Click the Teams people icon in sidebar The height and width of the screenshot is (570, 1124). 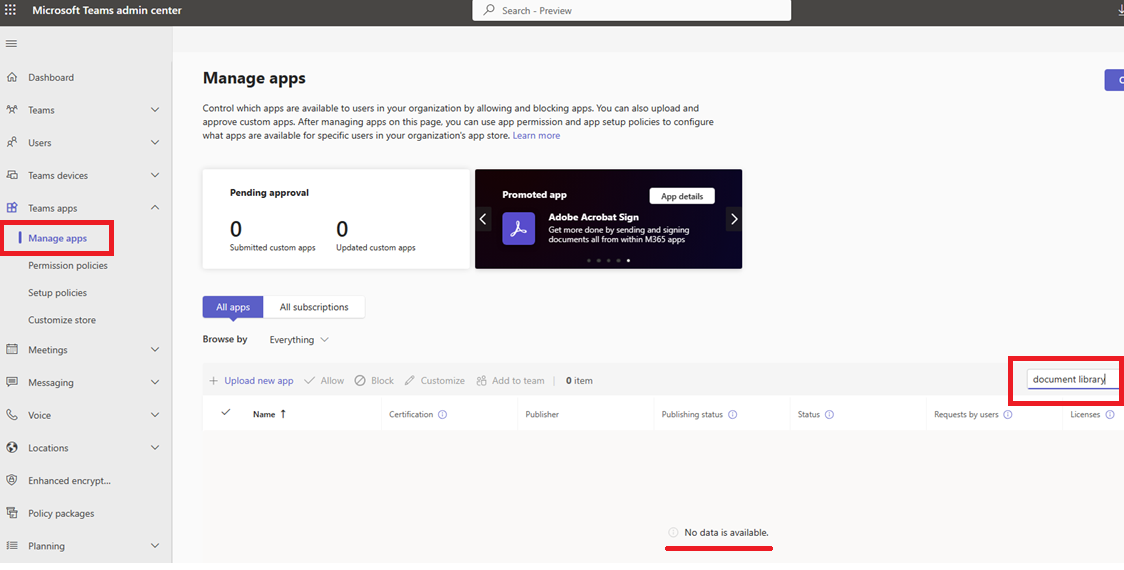point(11,110)
